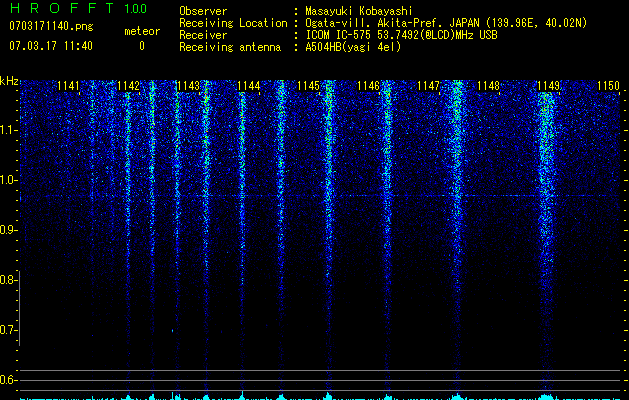Click time marker 1150

tap(608, 86)
